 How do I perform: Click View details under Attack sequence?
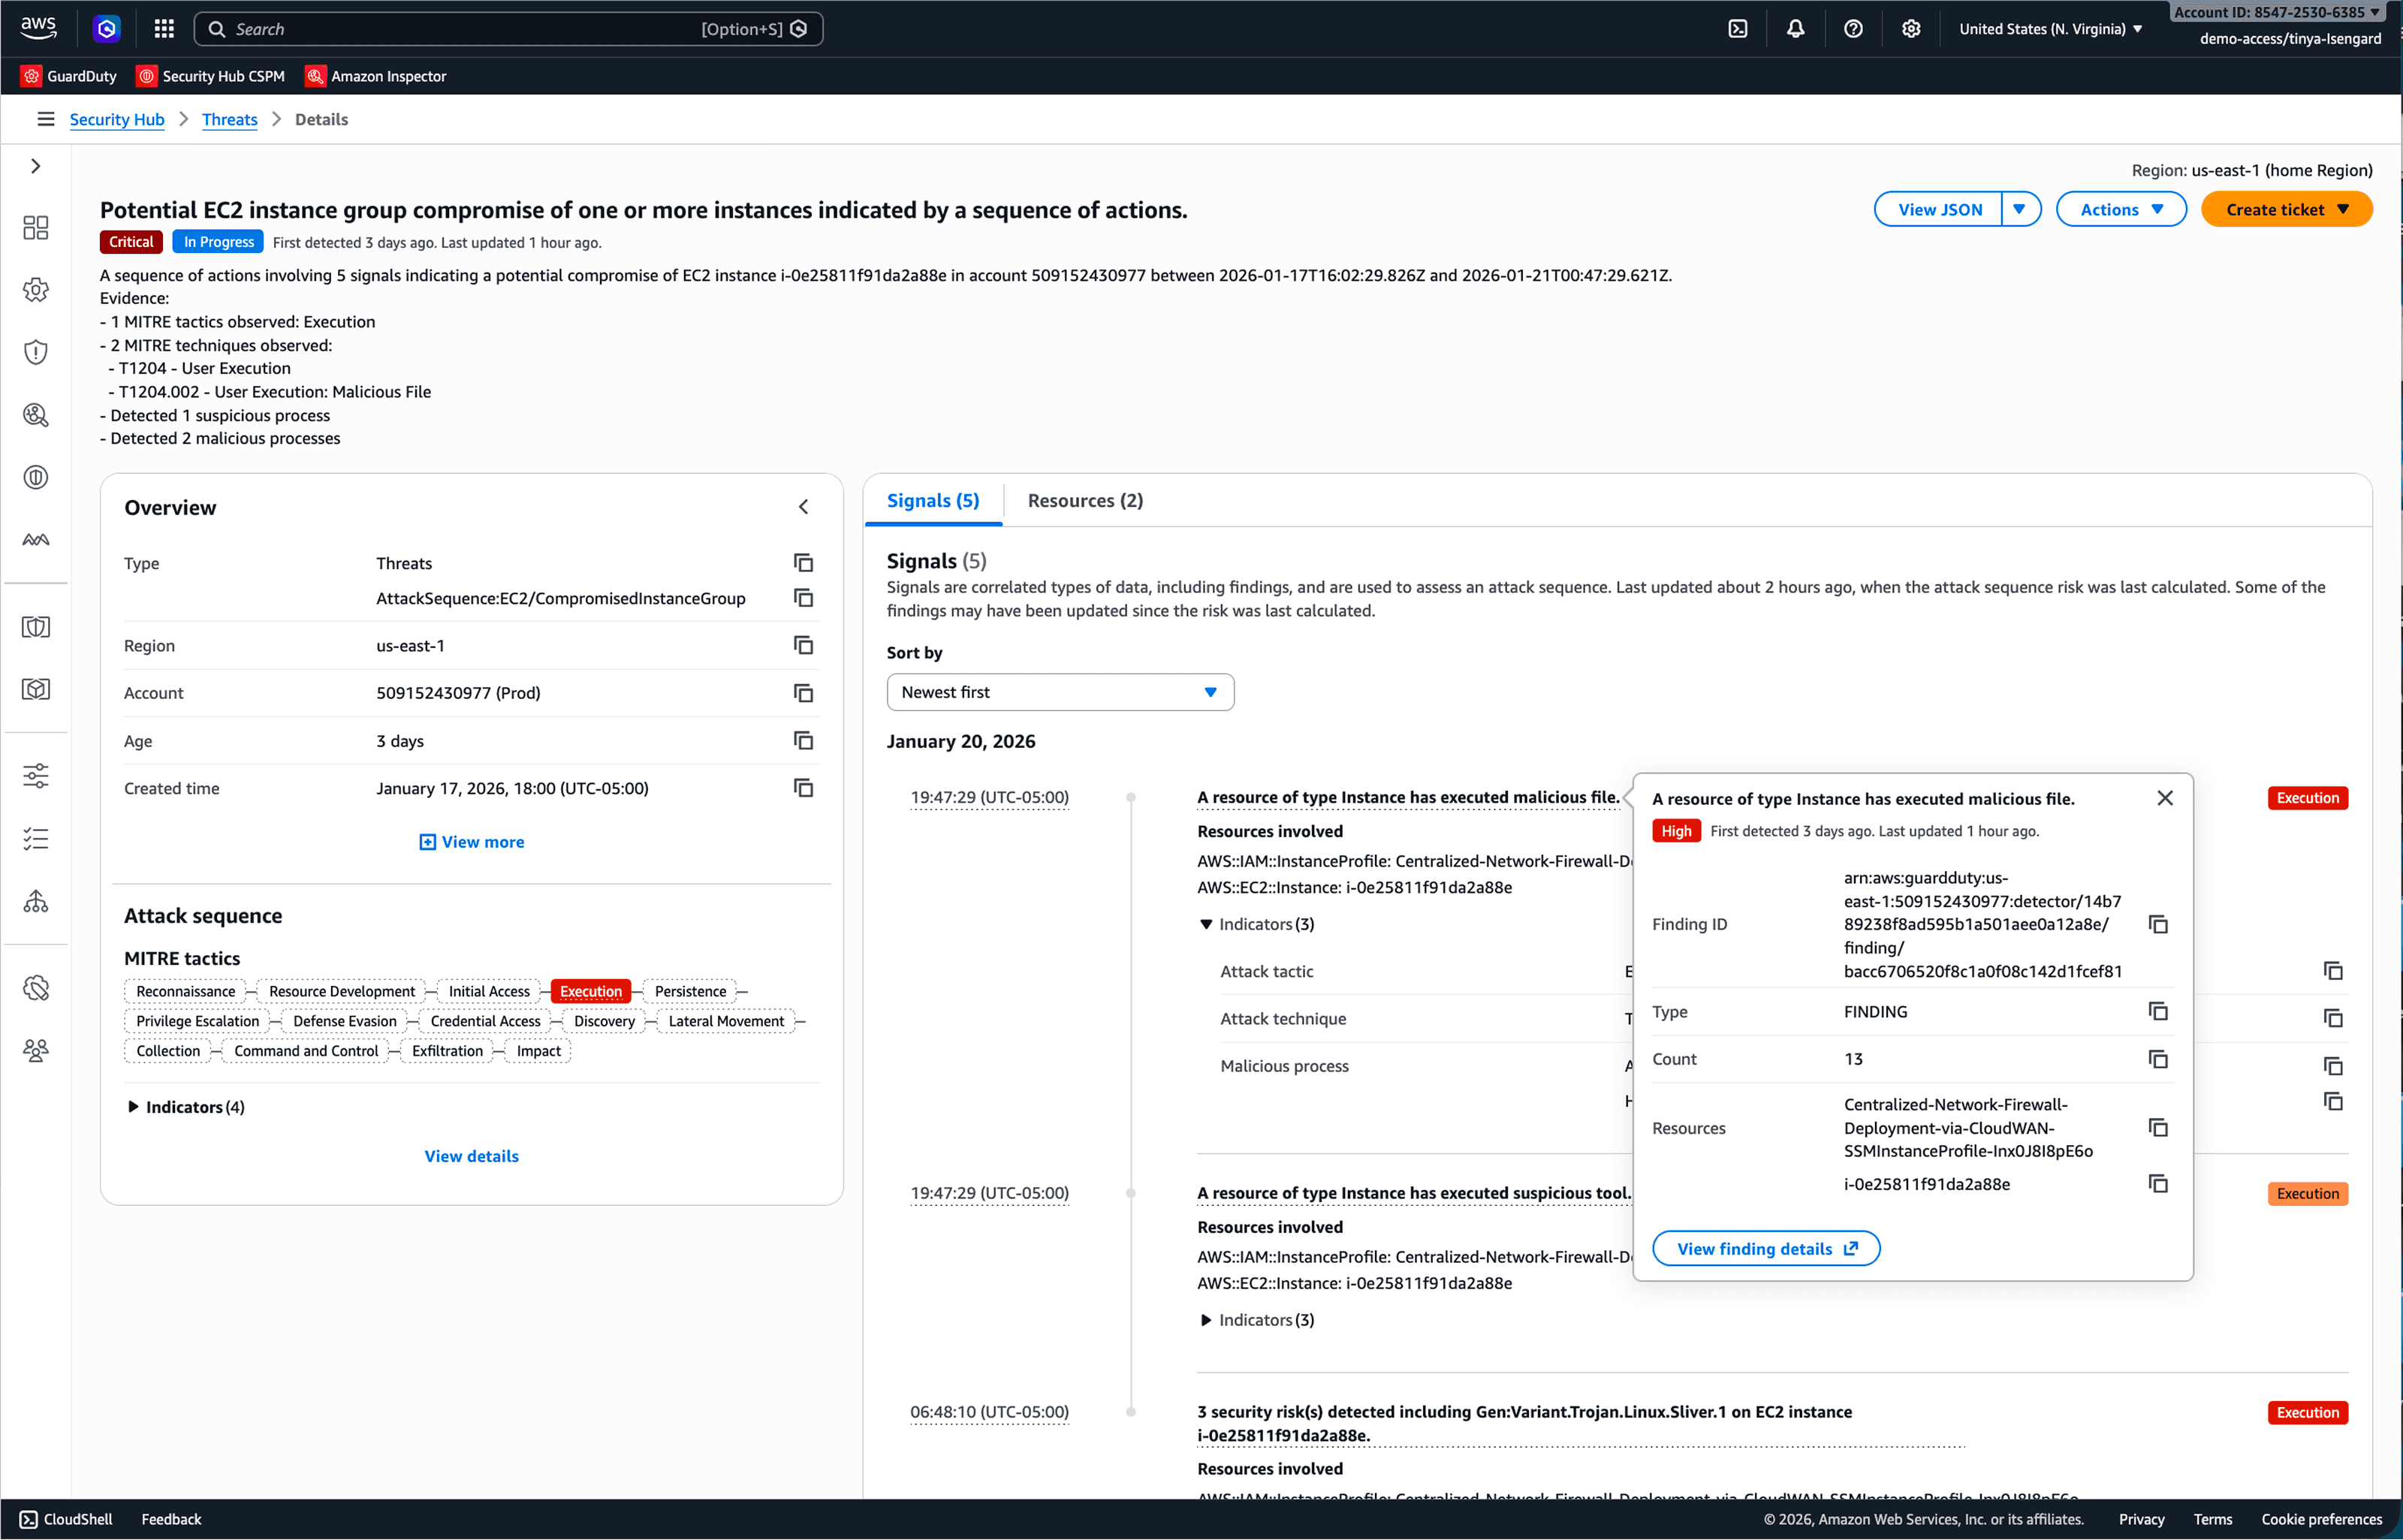(x=471, y=1156)
